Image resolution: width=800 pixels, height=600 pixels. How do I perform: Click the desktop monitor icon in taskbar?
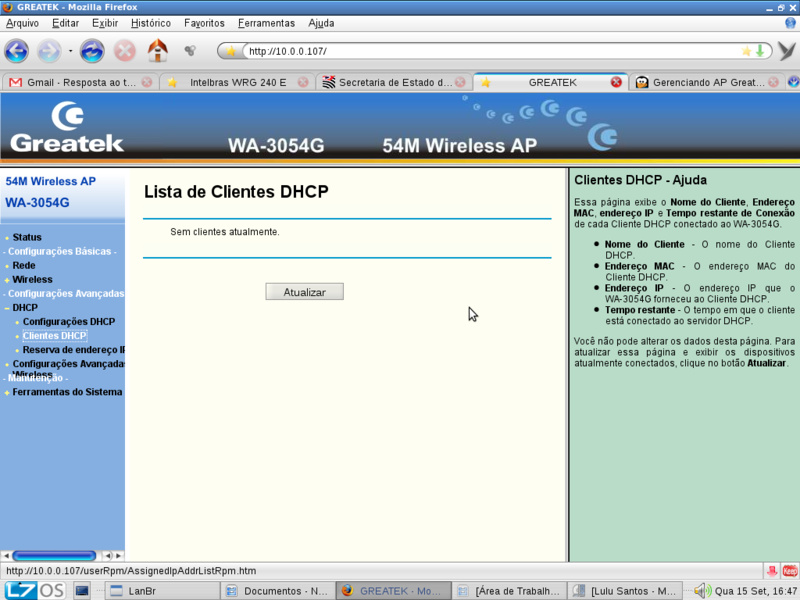pyautogui.click(x=82, y=591)
